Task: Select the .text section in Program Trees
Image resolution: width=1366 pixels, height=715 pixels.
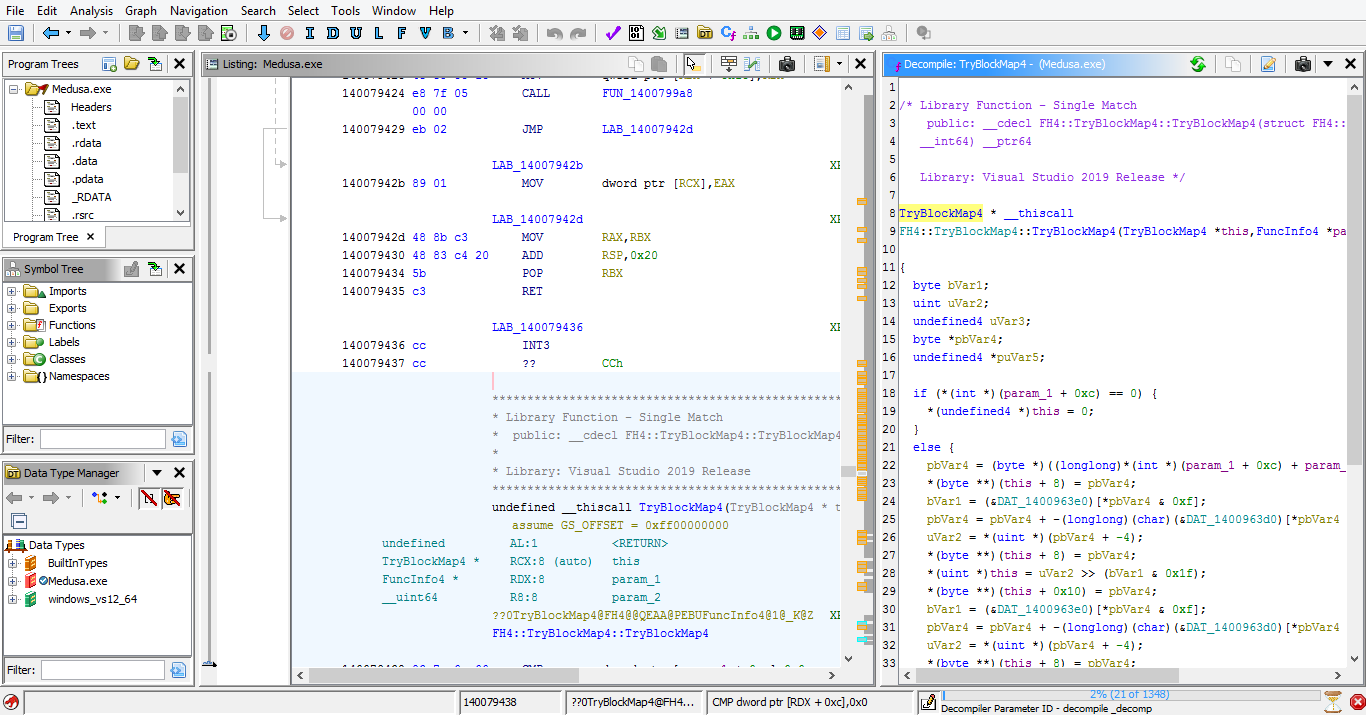Action: click(84, 125)
